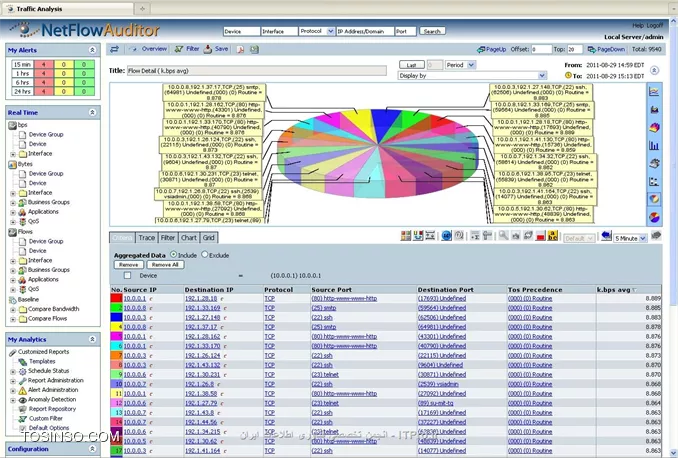The width and height of the screenshot is (678, 458).
Task: Click the Anomaly Detection eye icon
Action: tap(22, 400)
